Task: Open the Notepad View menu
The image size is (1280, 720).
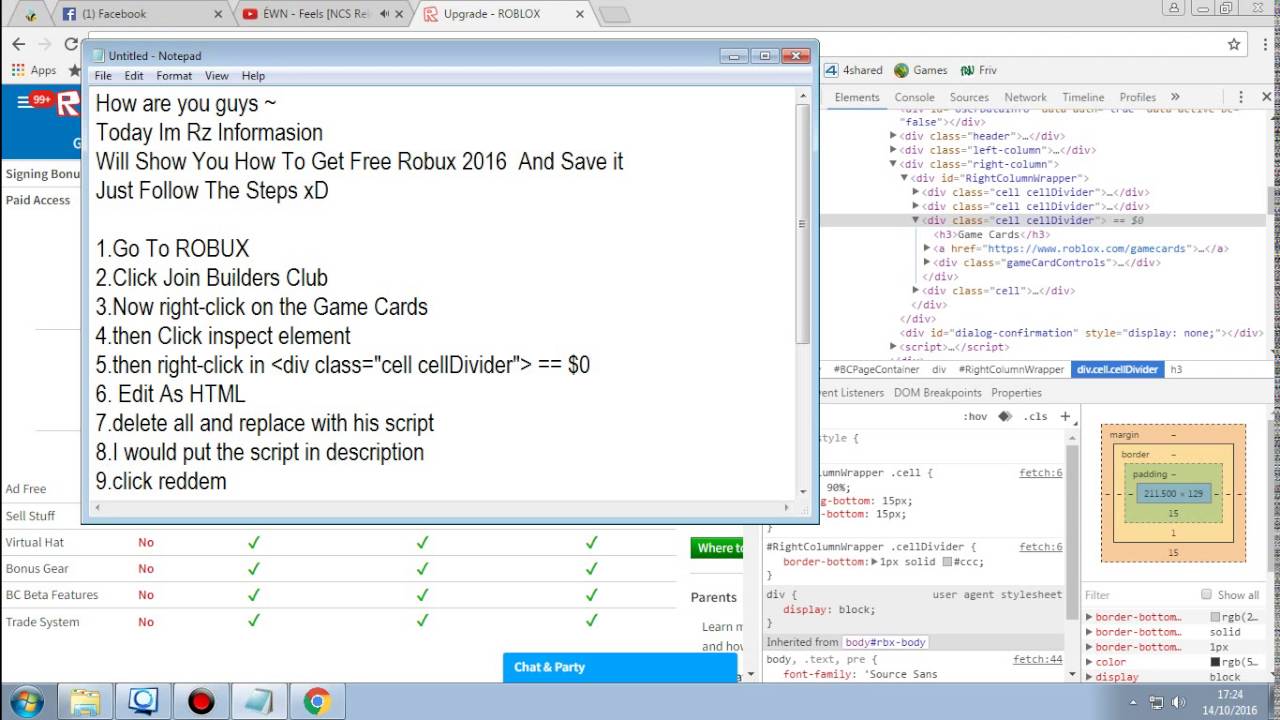Action: pos(217,76)
